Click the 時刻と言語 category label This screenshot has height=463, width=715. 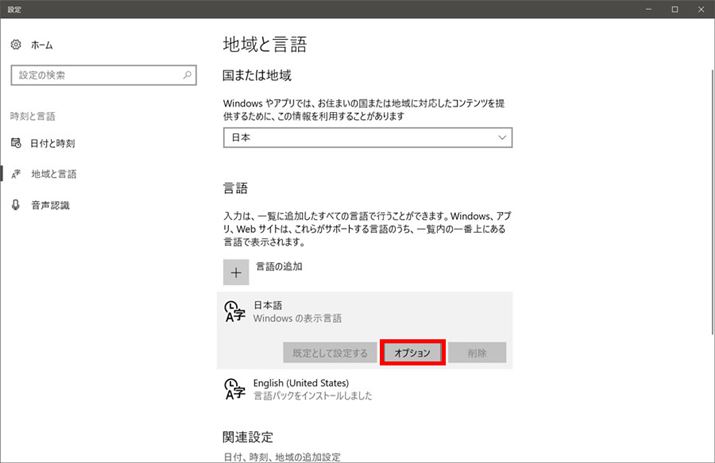33,116
